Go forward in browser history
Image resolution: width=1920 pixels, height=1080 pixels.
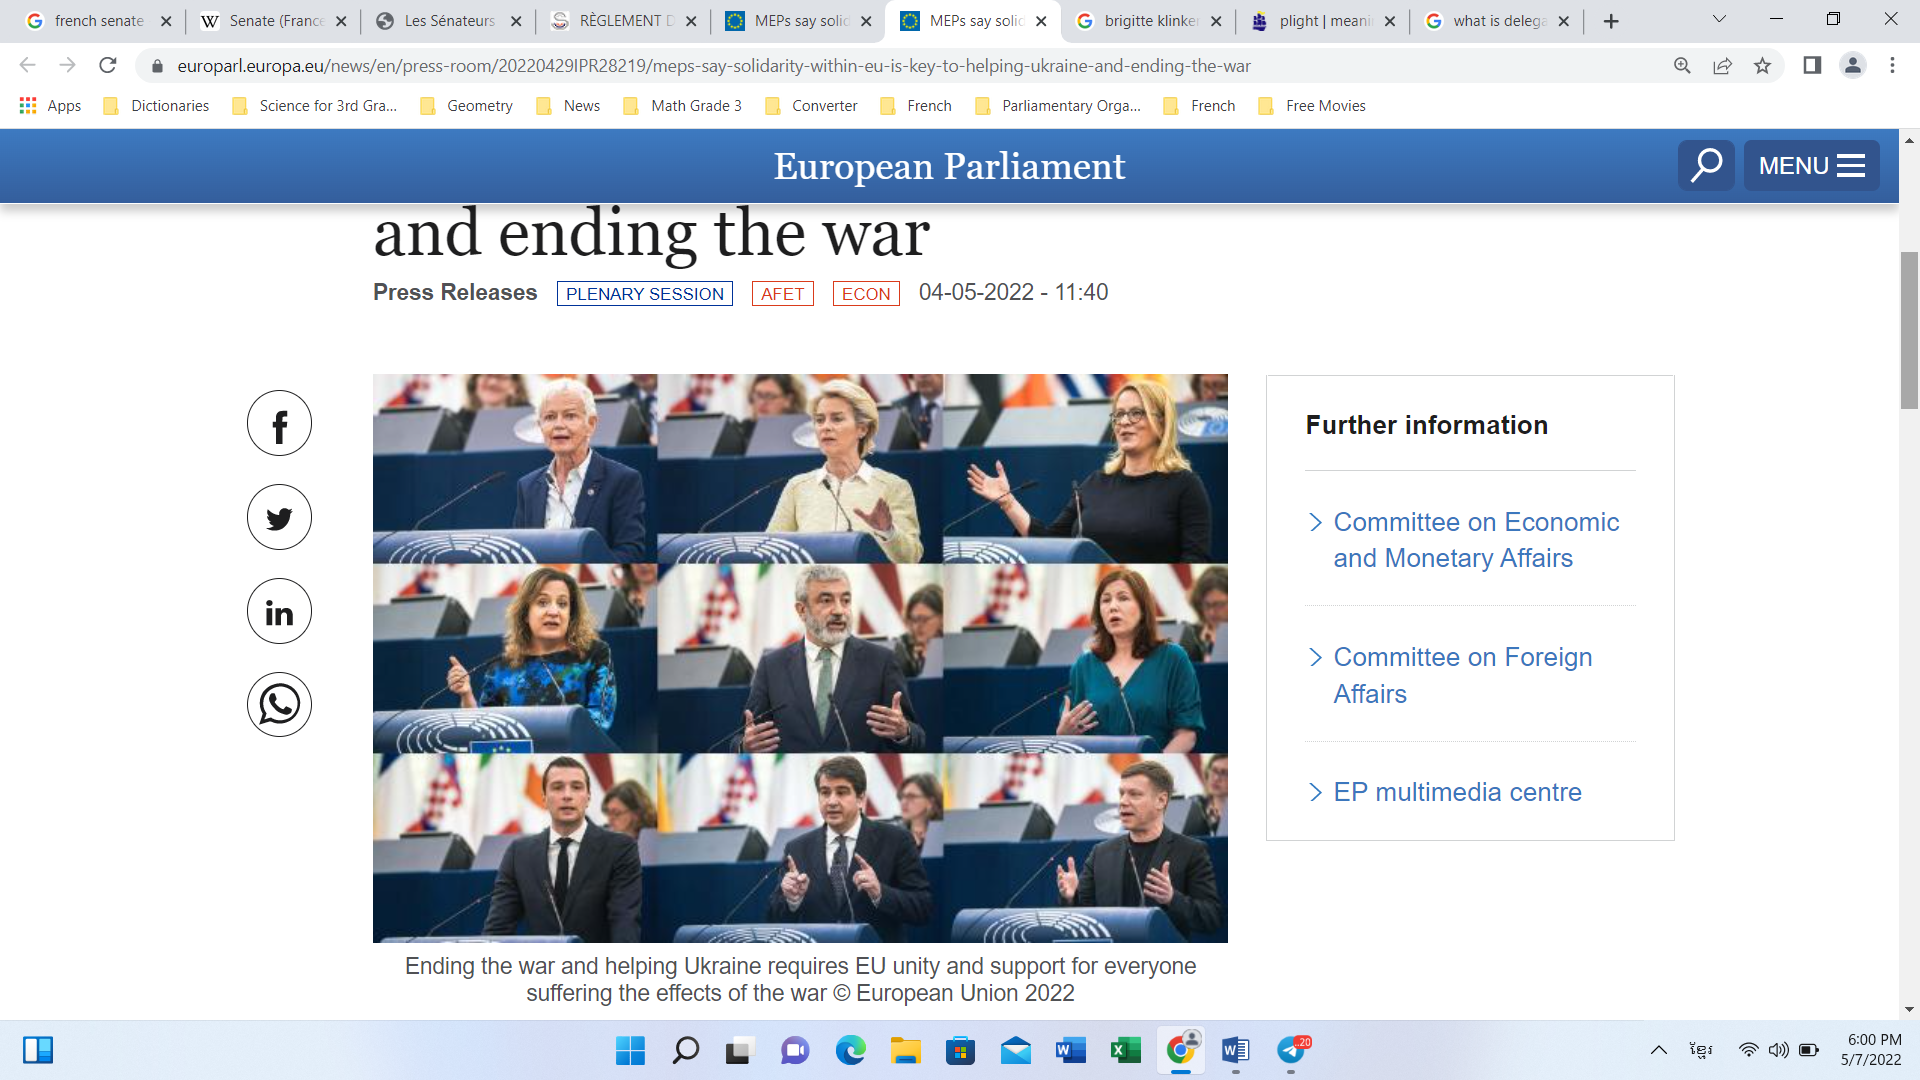pyautogui.click(x=67, y=66)
